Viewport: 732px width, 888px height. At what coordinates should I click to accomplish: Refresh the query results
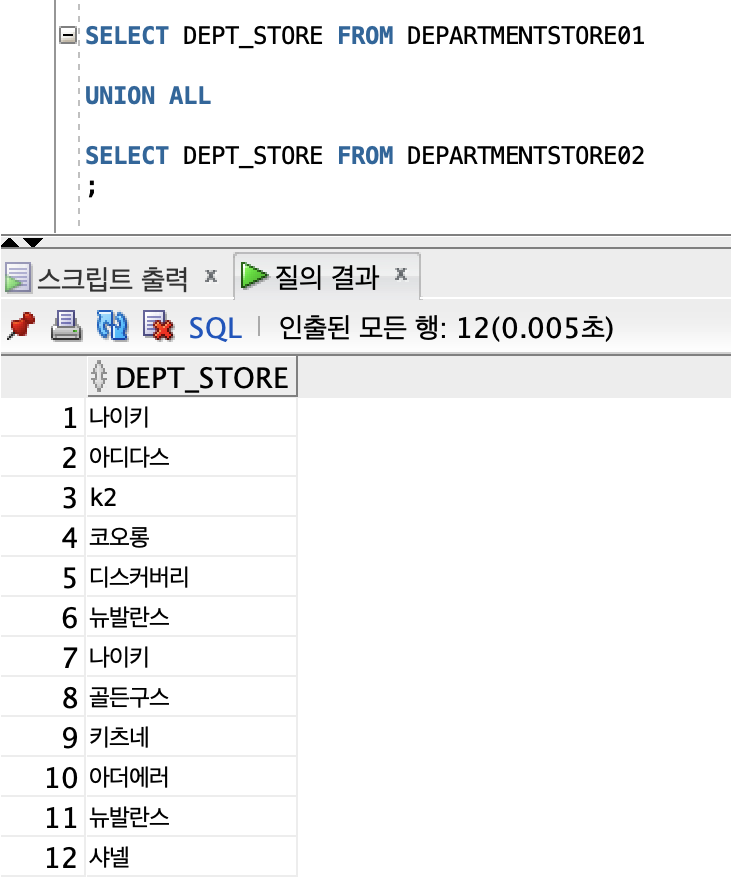(112, 326)
